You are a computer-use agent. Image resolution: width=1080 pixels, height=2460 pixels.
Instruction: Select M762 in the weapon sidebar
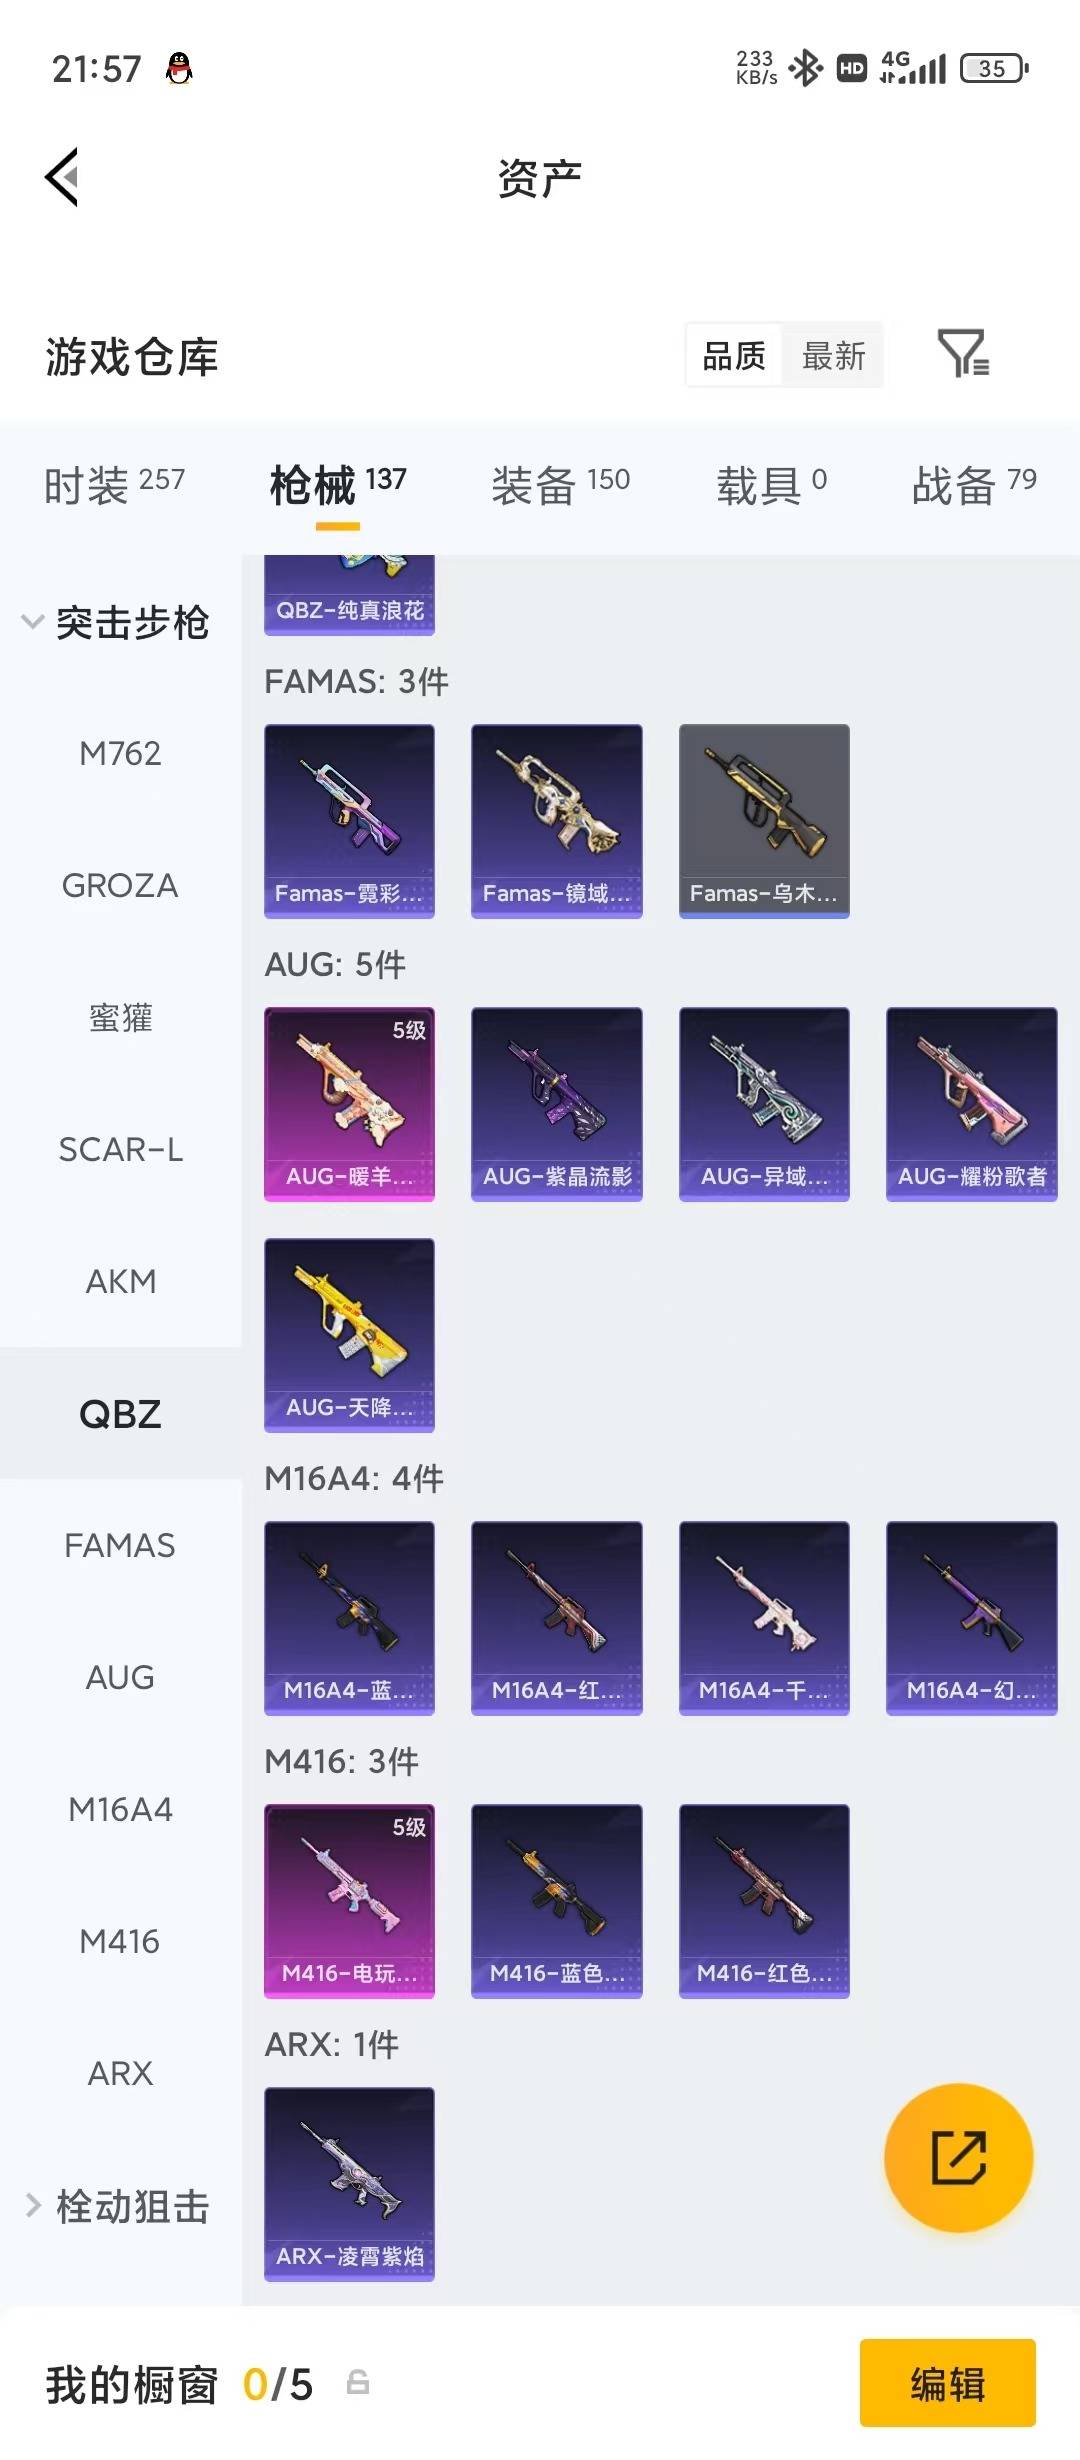point(120,753)
